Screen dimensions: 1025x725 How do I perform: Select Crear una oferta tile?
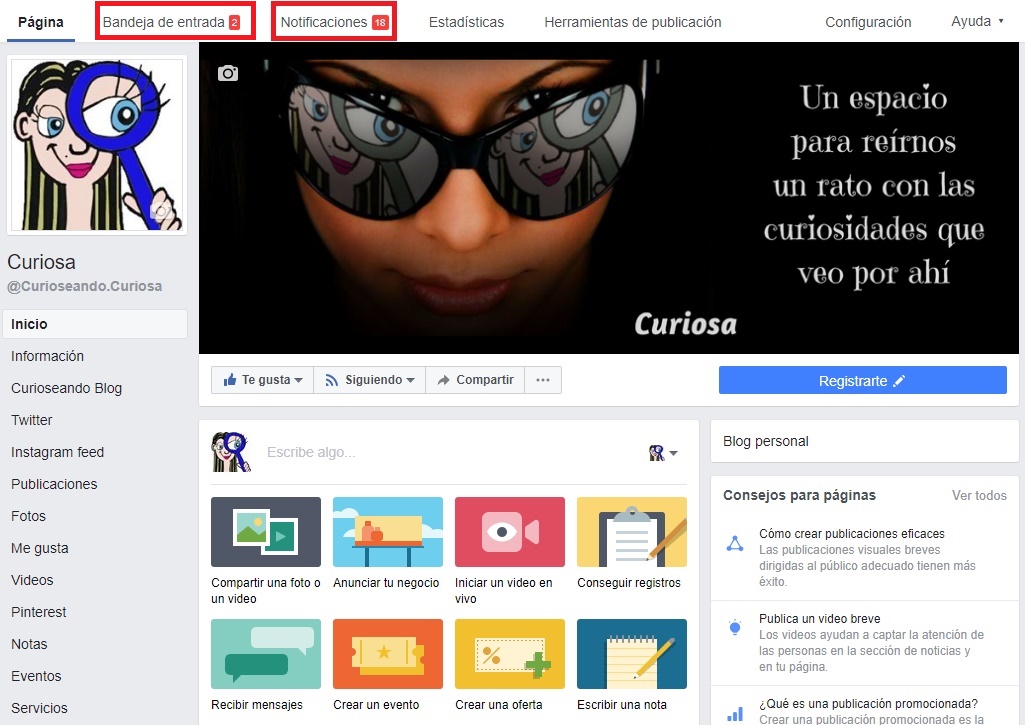point(509,666)
